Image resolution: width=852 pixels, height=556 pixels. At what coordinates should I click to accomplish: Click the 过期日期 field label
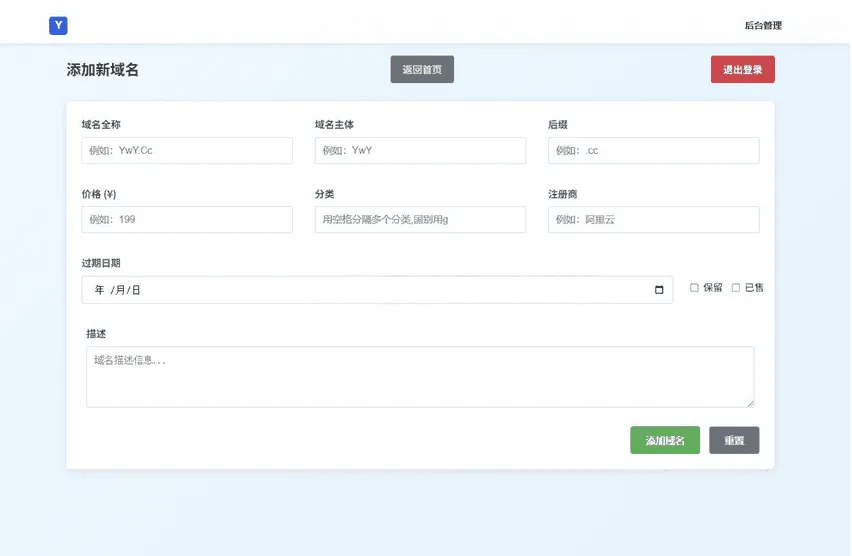click(x=101, y=263)
